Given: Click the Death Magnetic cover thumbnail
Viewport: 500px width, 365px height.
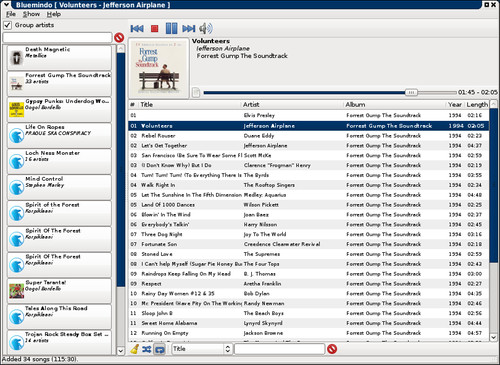Looking at the screenshot, I should pyautogui.click(x=16, y=58).
